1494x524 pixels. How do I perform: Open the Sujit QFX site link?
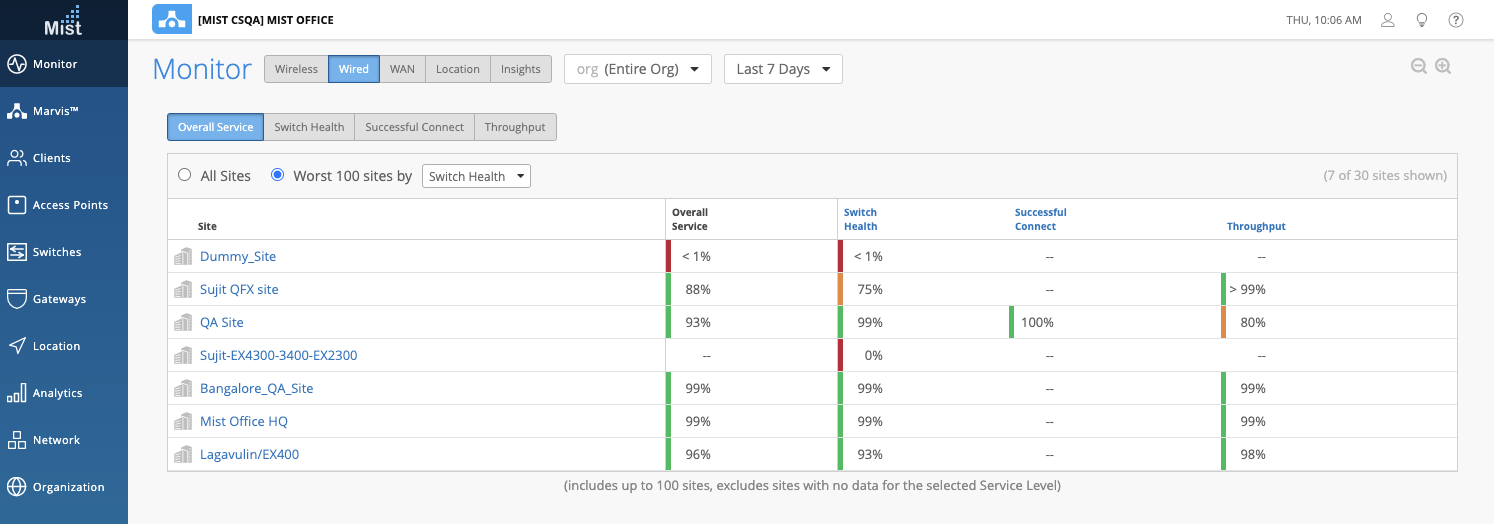pos(239,289)
